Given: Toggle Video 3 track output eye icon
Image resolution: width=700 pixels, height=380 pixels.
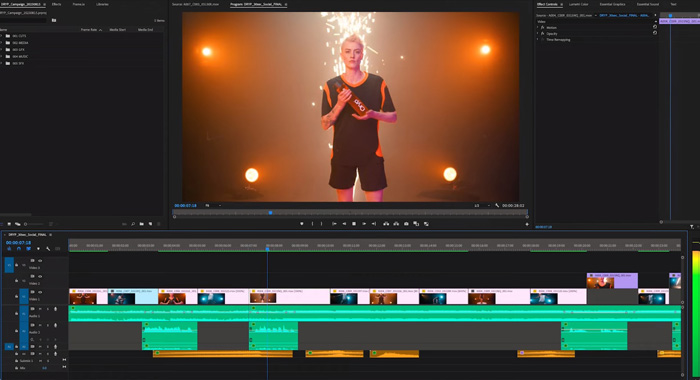Looking at the screenshot, I should point(40,260).
